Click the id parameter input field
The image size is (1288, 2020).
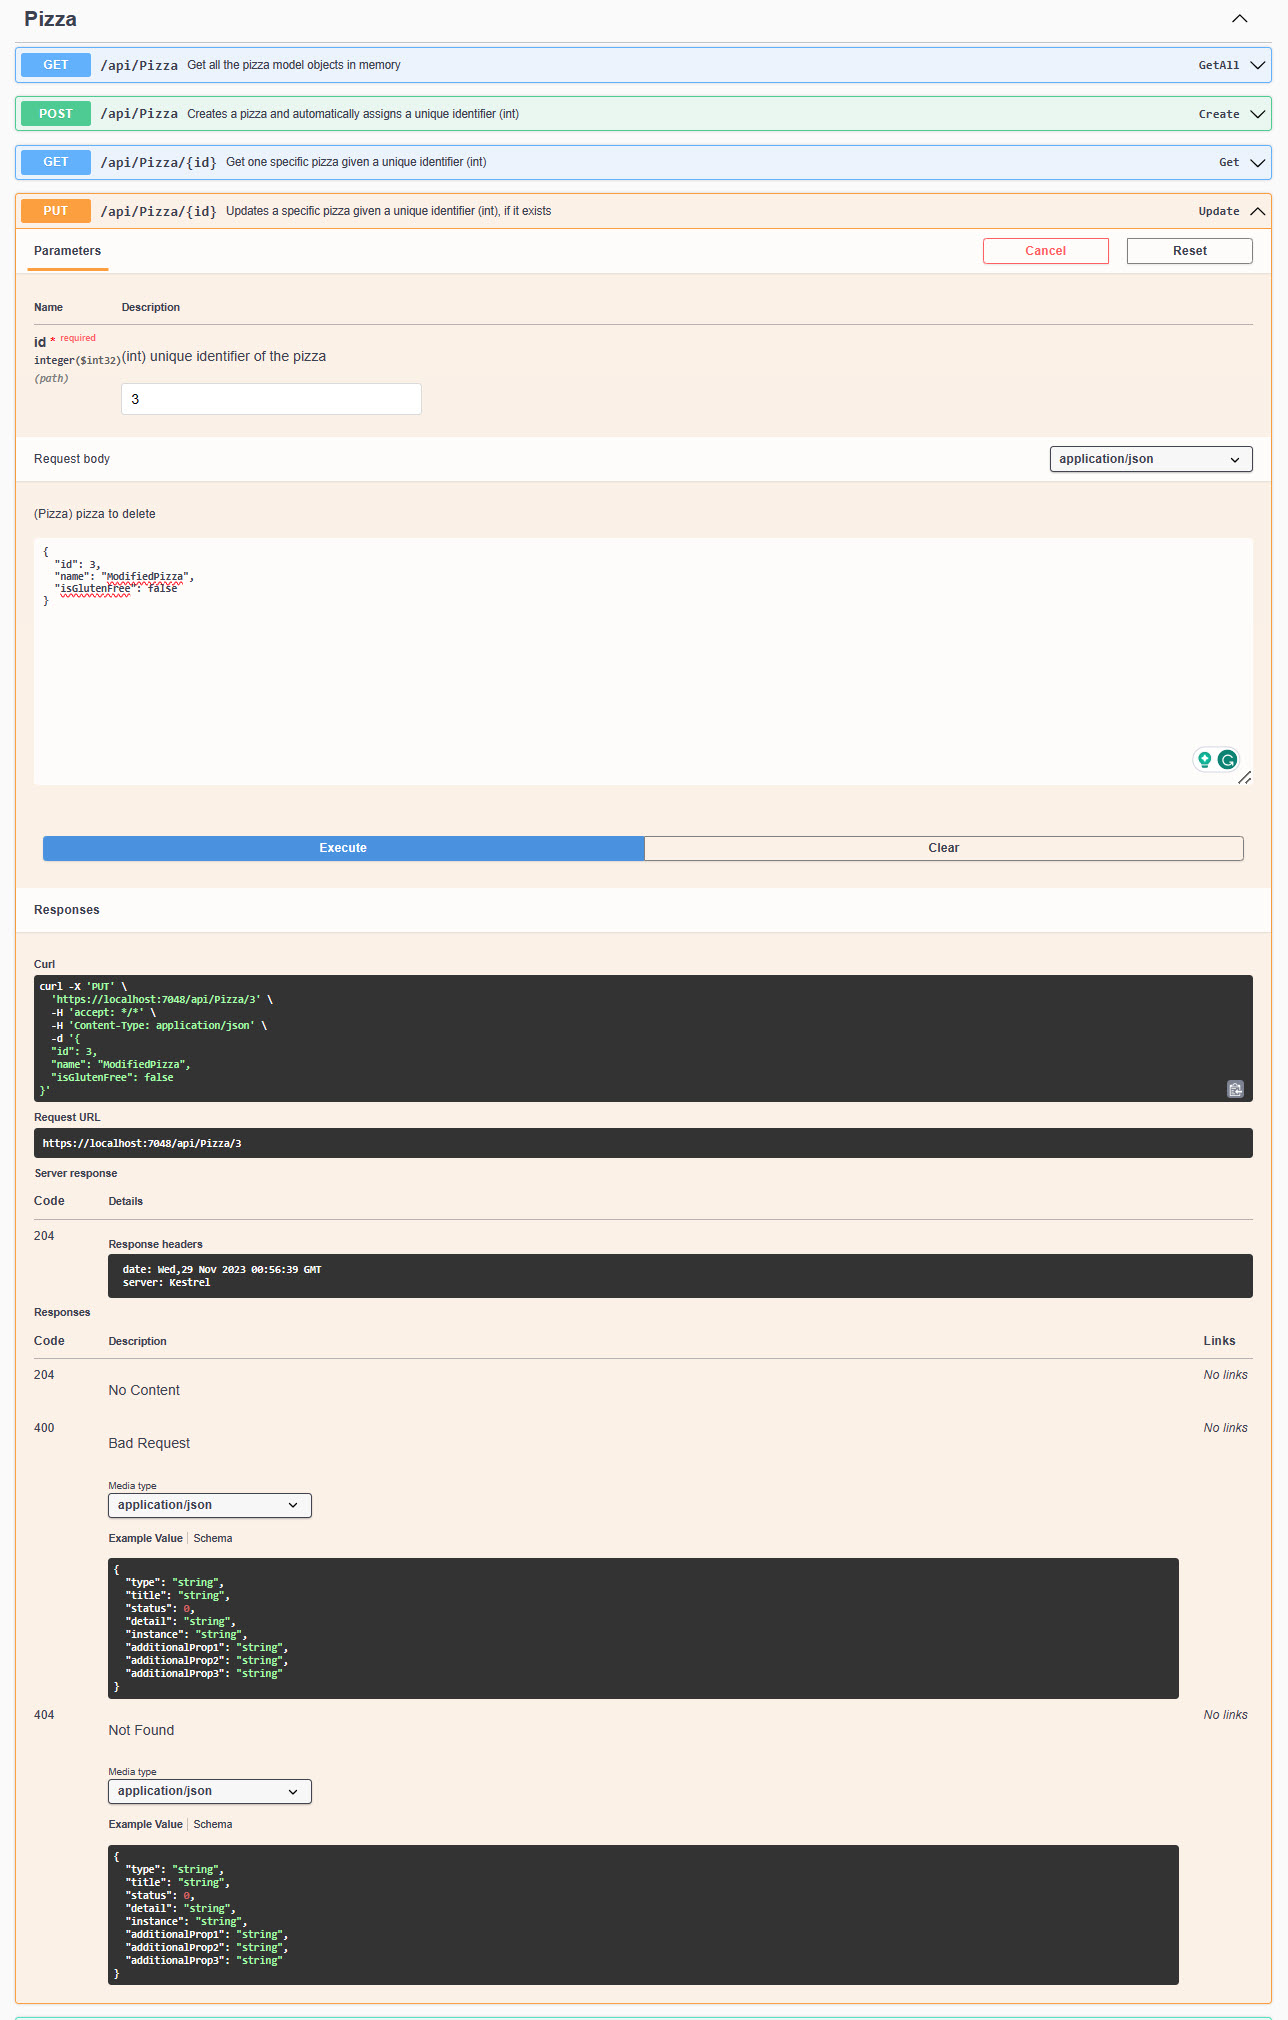click(x=271, y=399)
